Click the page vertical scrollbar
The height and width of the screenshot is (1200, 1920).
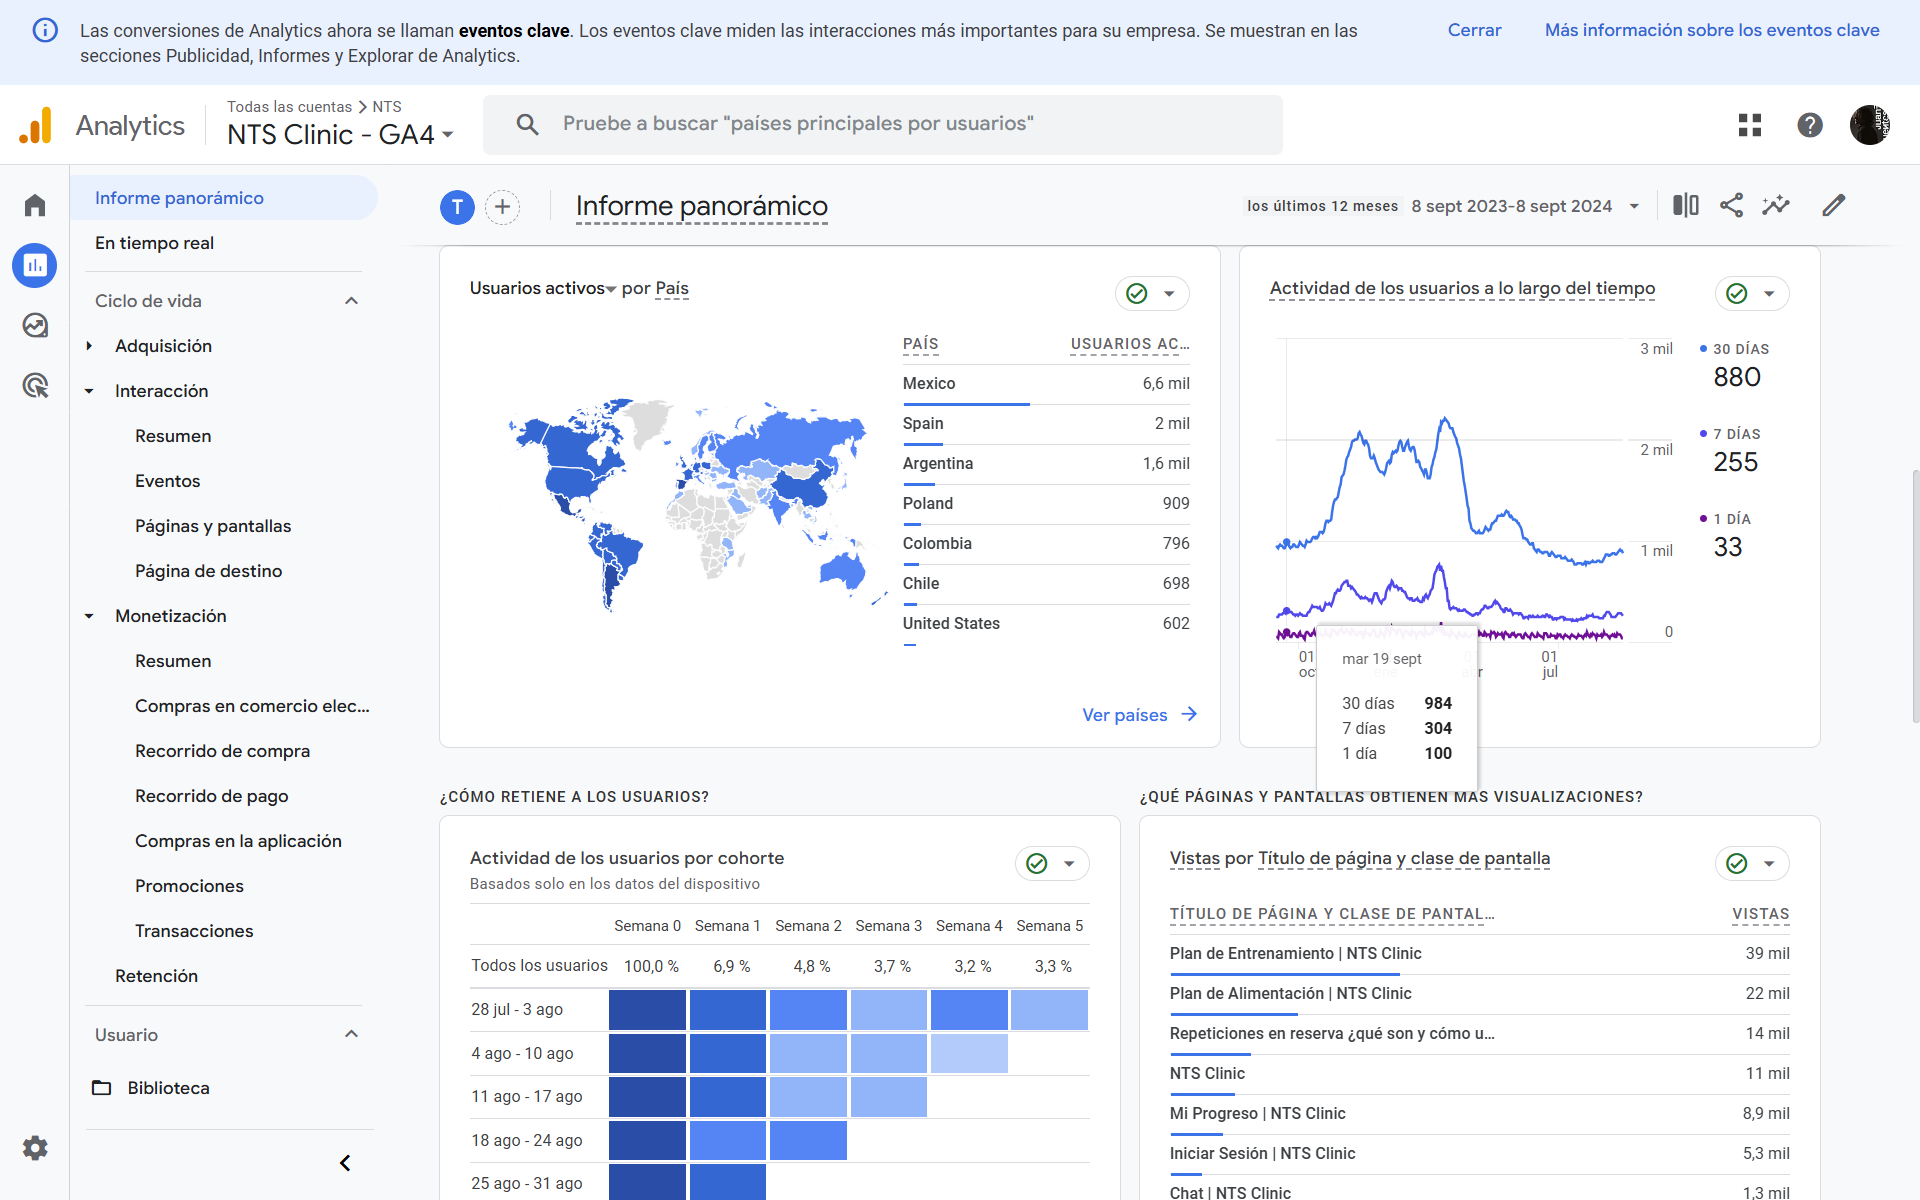(1914, 595)
